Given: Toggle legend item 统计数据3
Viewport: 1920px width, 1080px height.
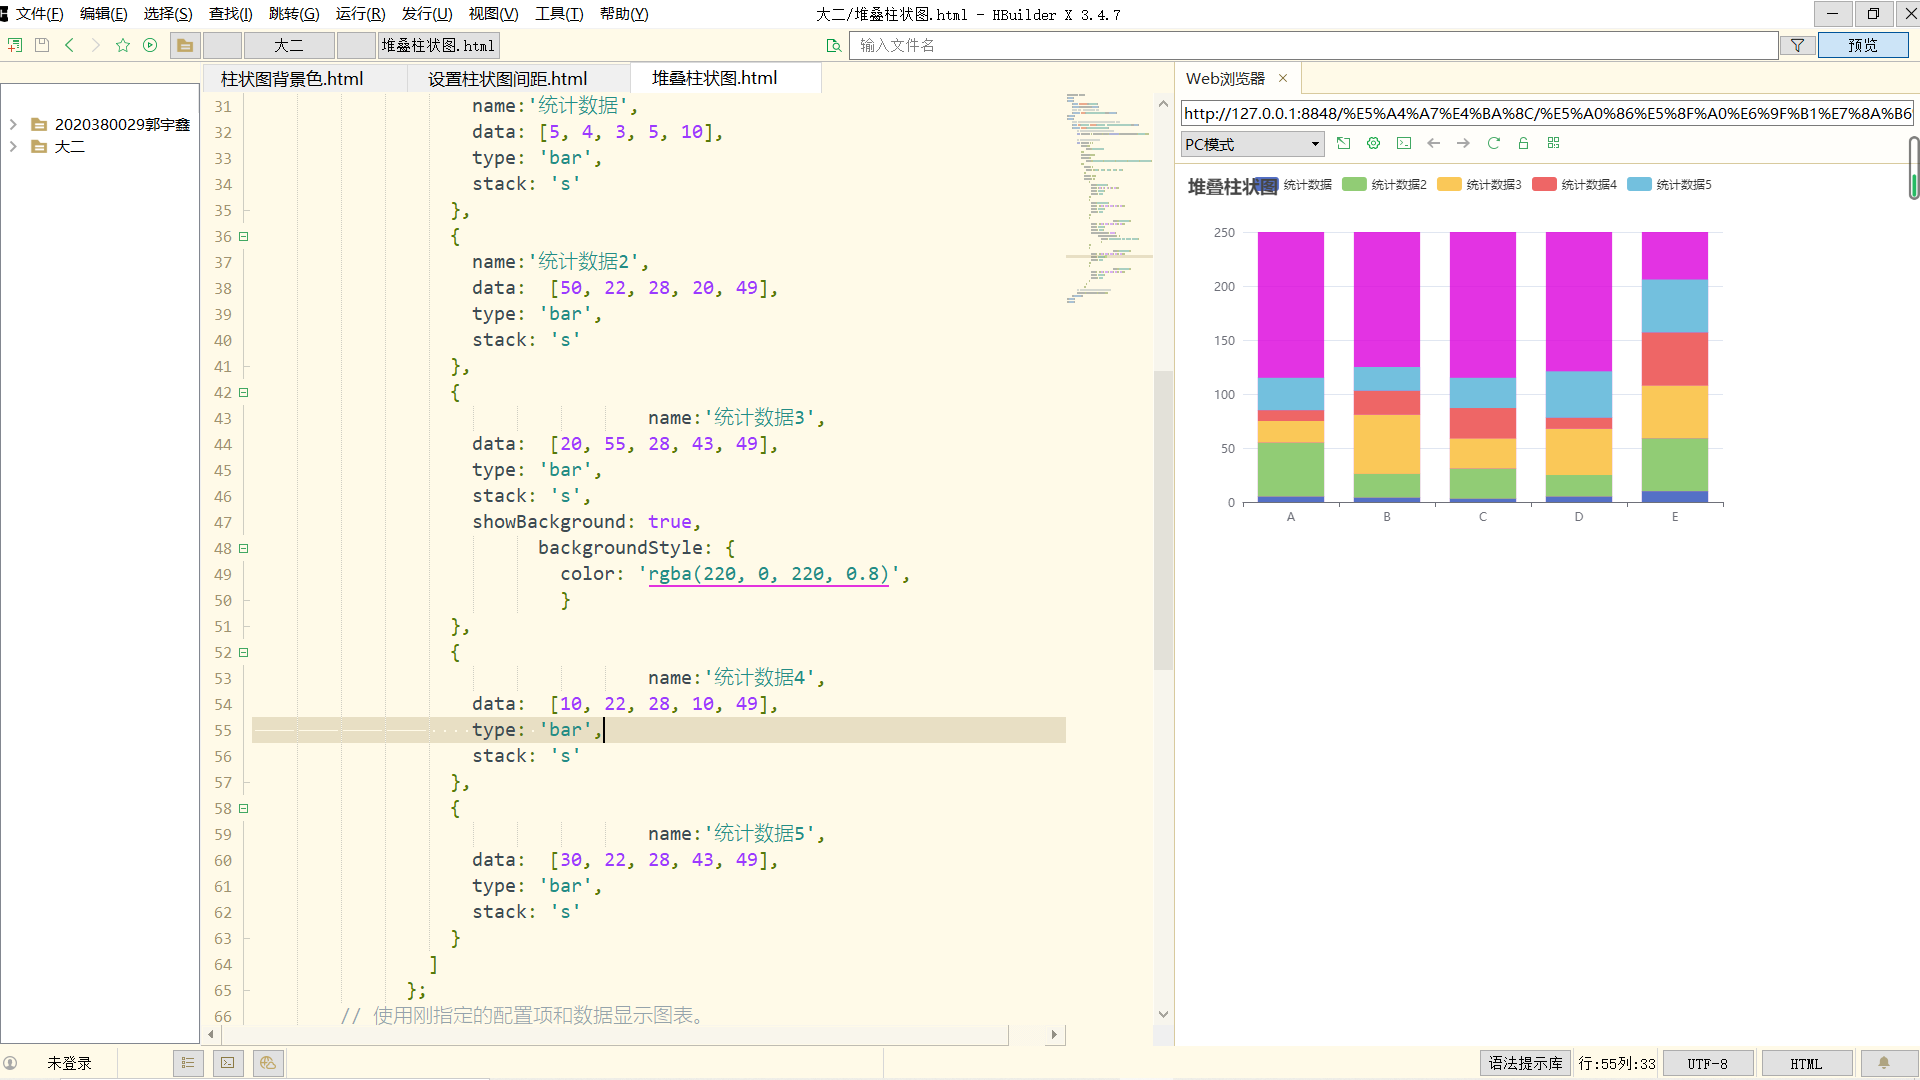Looking at the screenshot, I should [1480, 184].
